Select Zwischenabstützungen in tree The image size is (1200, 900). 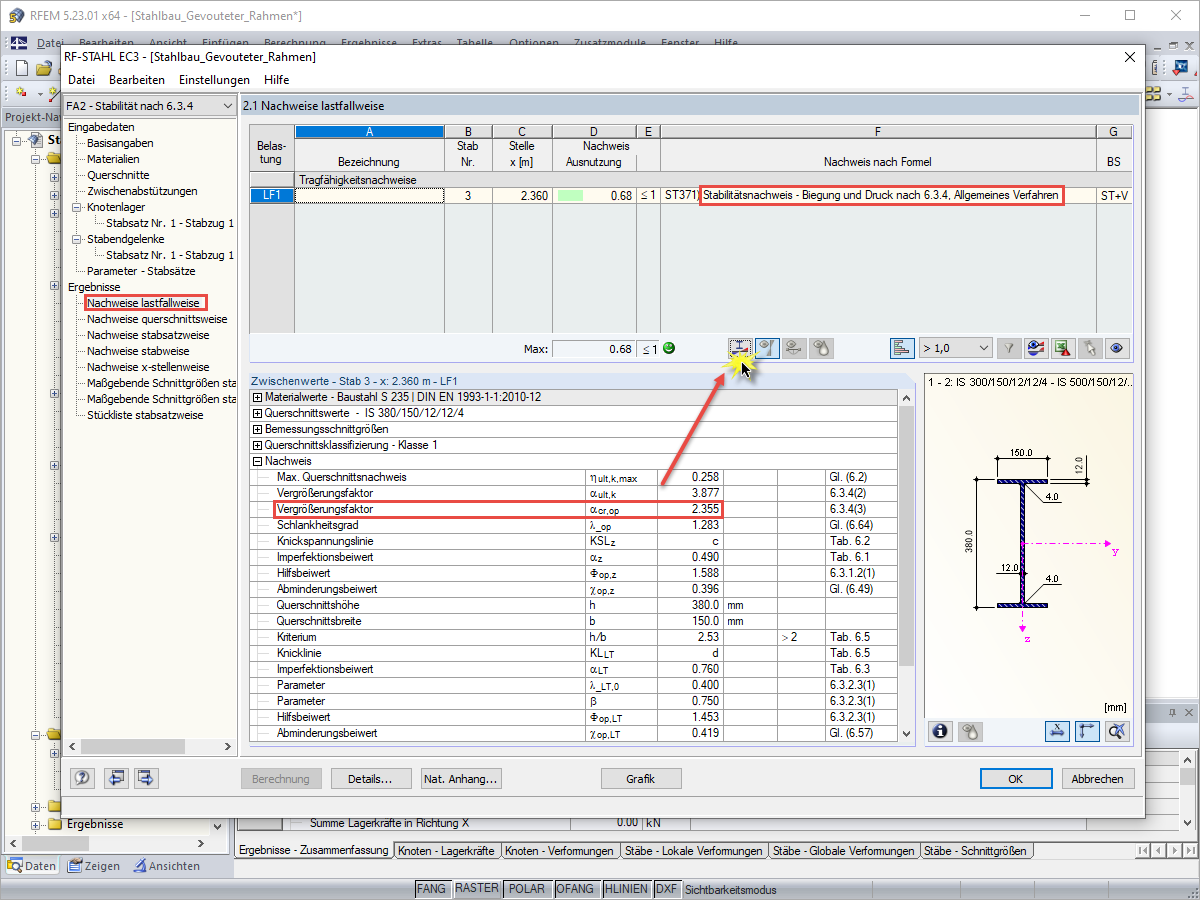142,191
